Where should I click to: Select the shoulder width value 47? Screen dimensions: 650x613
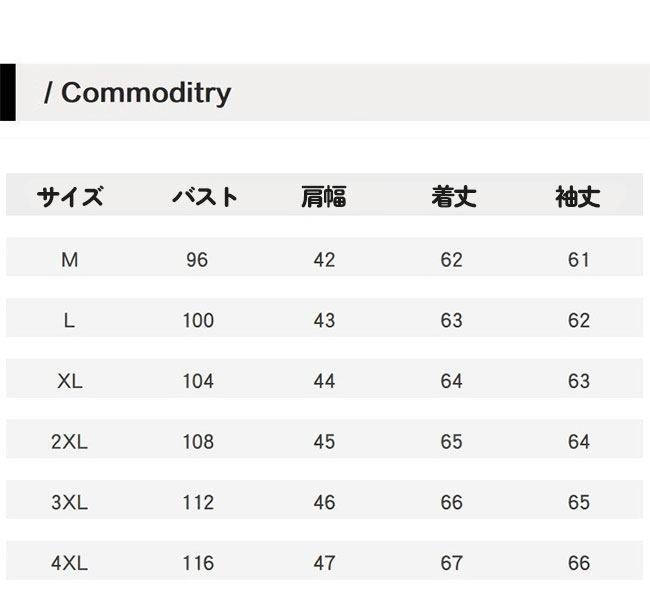coord(324,563)
